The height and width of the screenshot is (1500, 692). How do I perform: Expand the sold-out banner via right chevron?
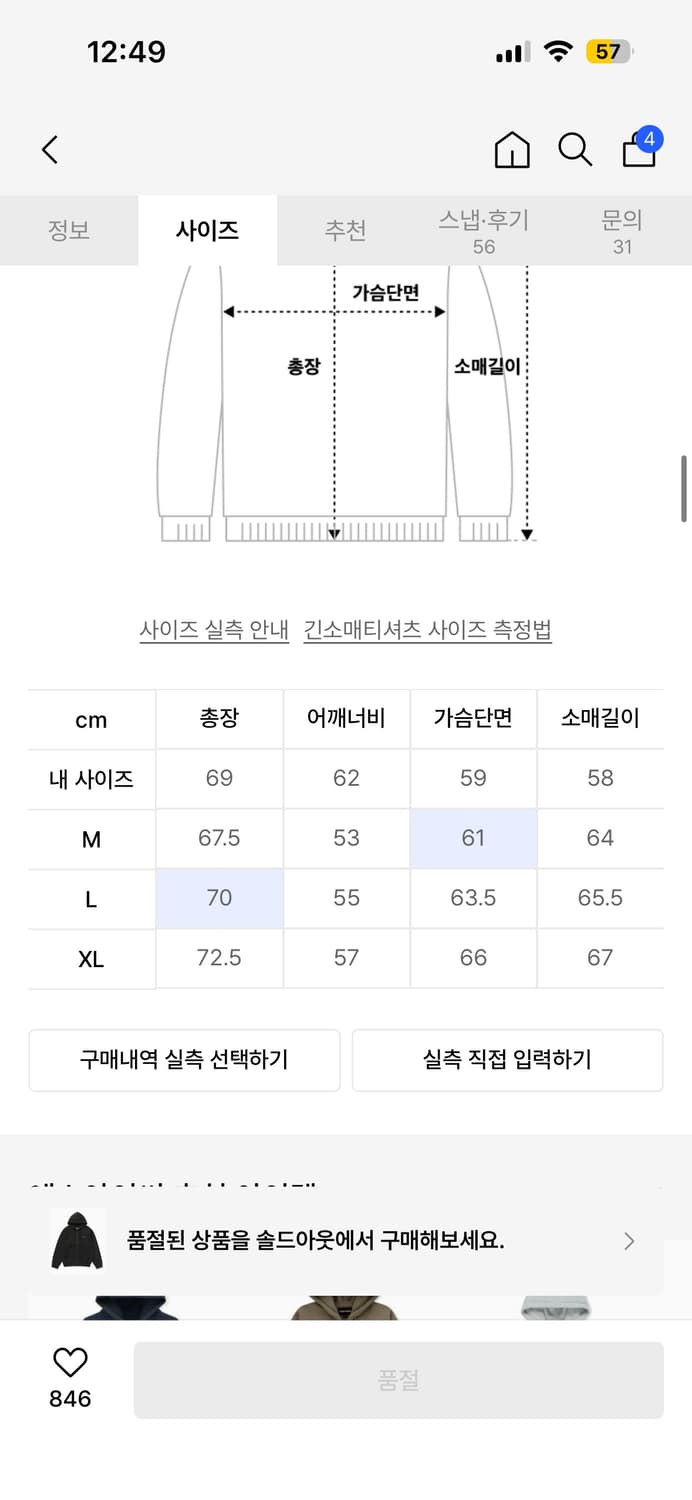[x=629, y=1240]
